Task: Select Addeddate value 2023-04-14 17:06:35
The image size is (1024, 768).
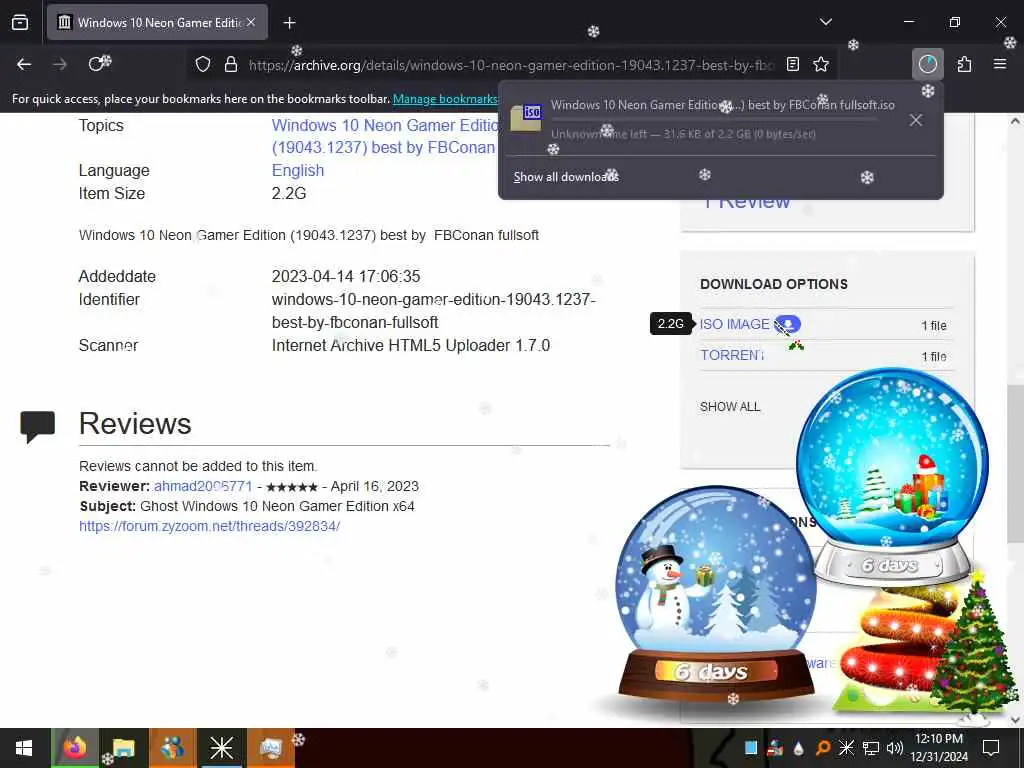Action: 346,276
